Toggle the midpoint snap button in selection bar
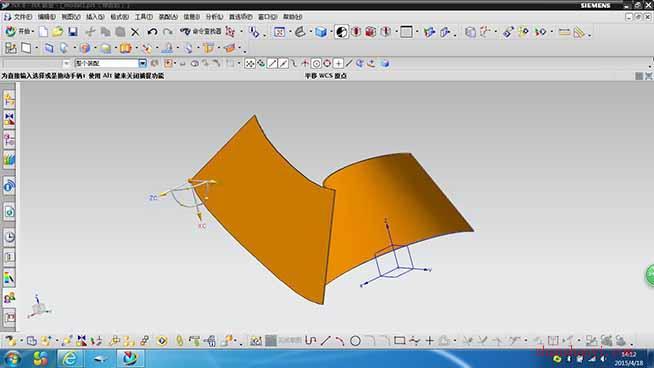Image resolution: width=654 pixels, height=368 pixels. pos(283,63)
